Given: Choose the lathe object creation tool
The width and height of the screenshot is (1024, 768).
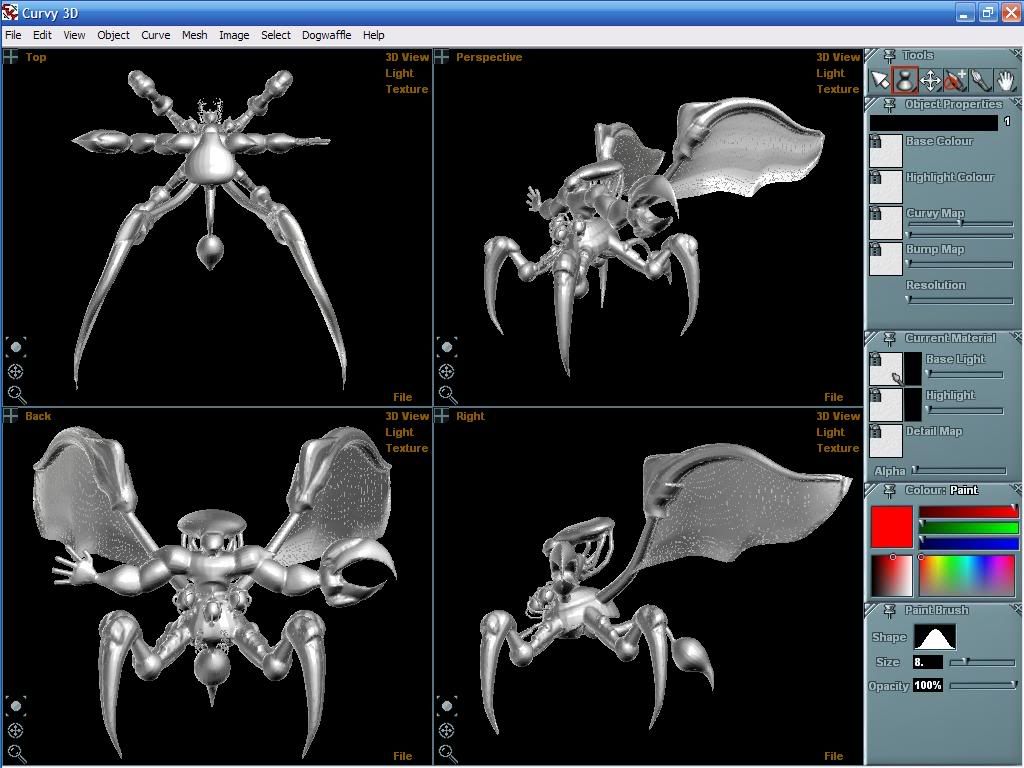Looking at the screenshot, I should coord(905,80).
